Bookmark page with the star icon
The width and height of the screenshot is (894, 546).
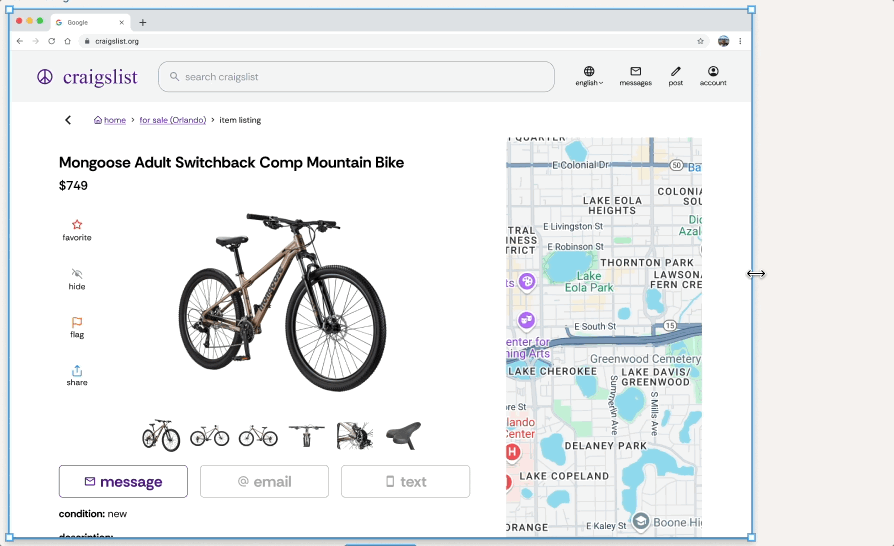point(700,41)
